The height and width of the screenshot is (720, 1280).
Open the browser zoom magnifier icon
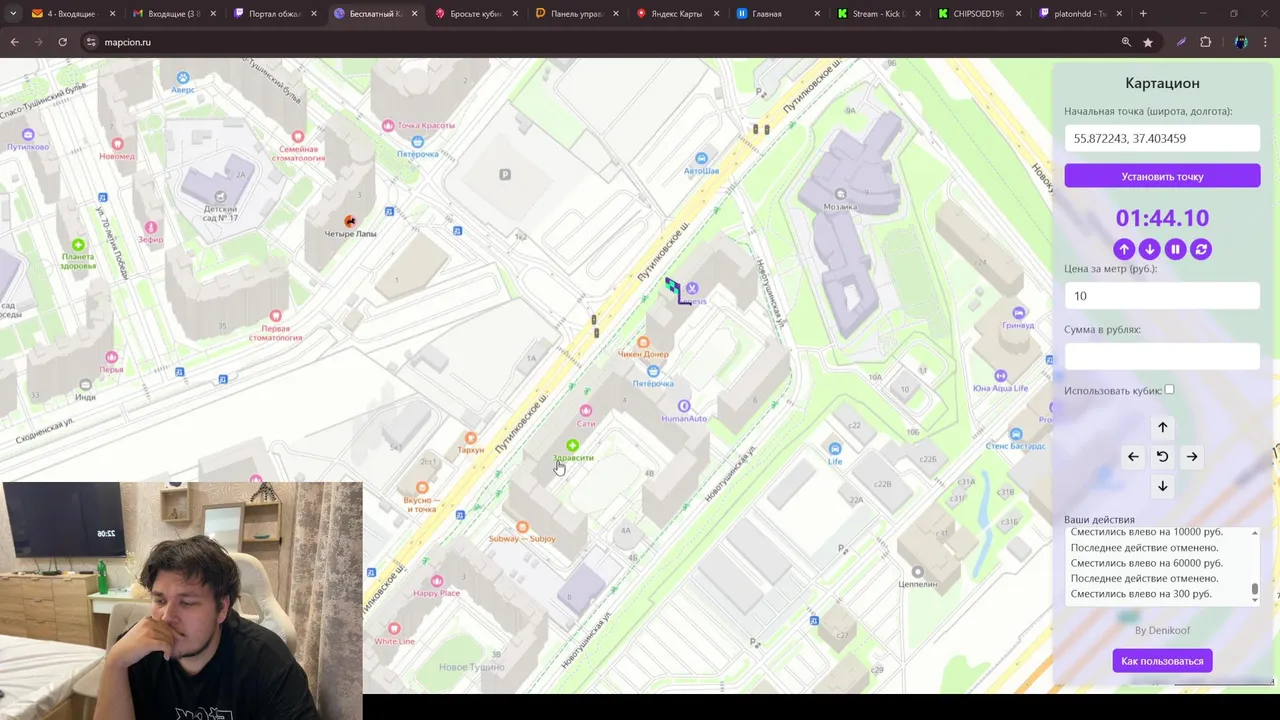point(1126,42)
